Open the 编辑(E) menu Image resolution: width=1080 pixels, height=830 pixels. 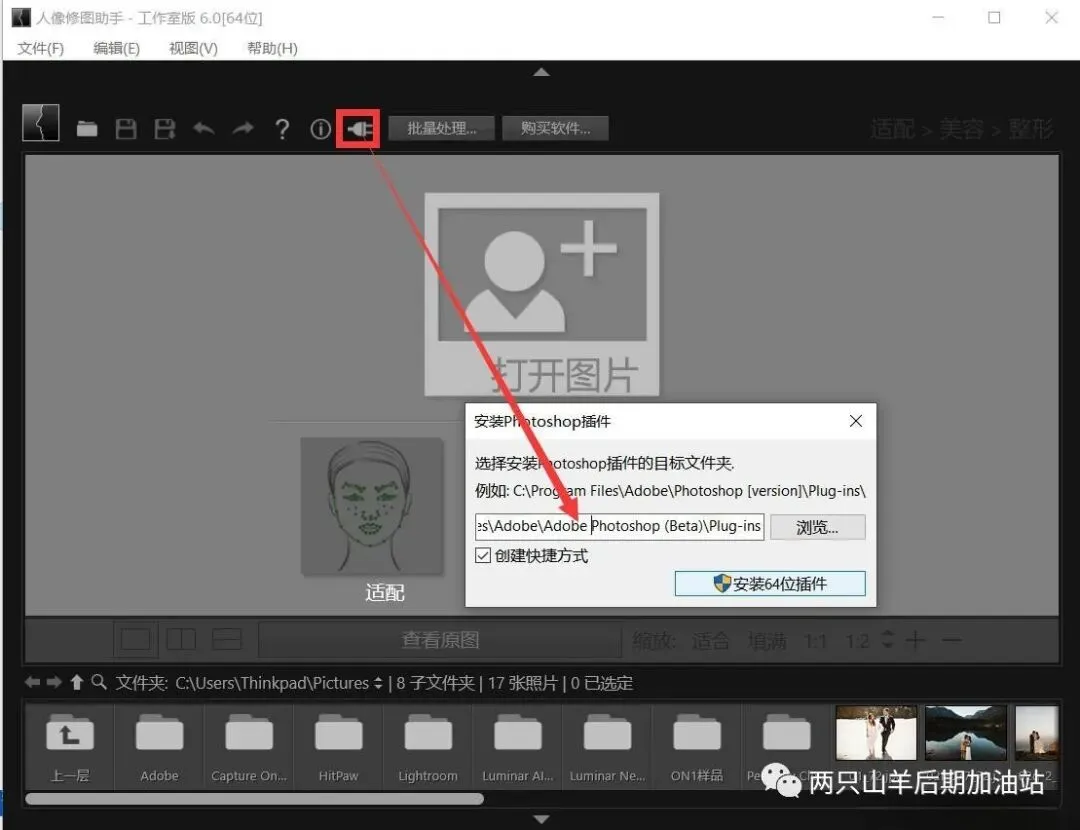(116, 48)
